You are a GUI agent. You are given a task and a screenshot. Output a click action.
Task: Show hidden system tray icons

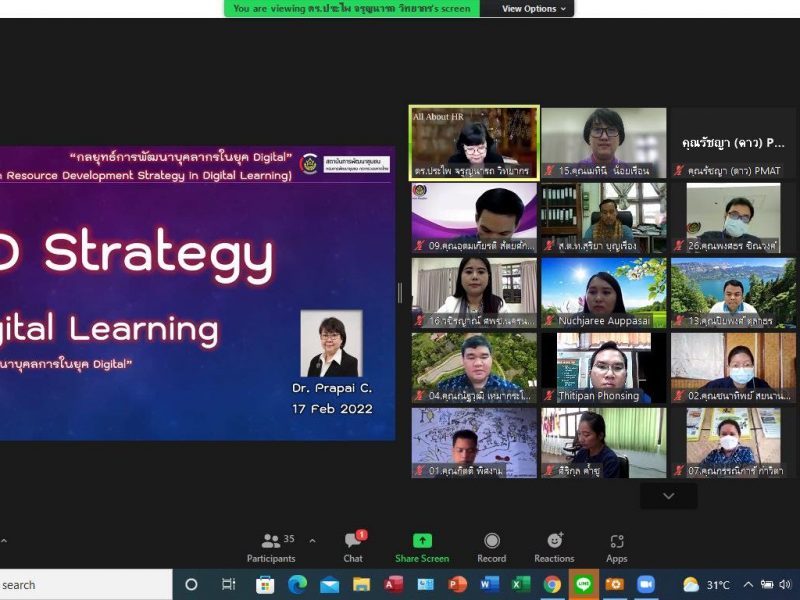pyautogui.click(x=748, y=585)
